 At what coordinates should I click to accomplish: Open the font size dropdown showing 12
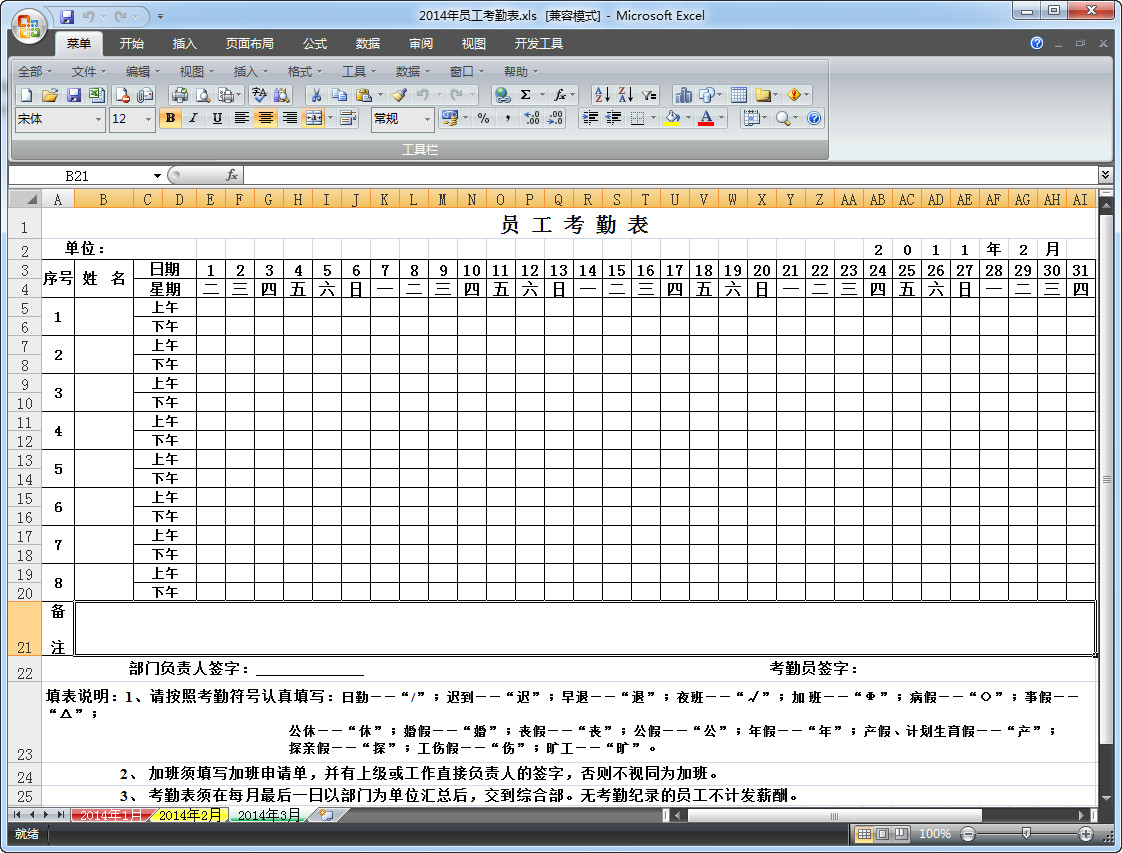coord(132,119)
